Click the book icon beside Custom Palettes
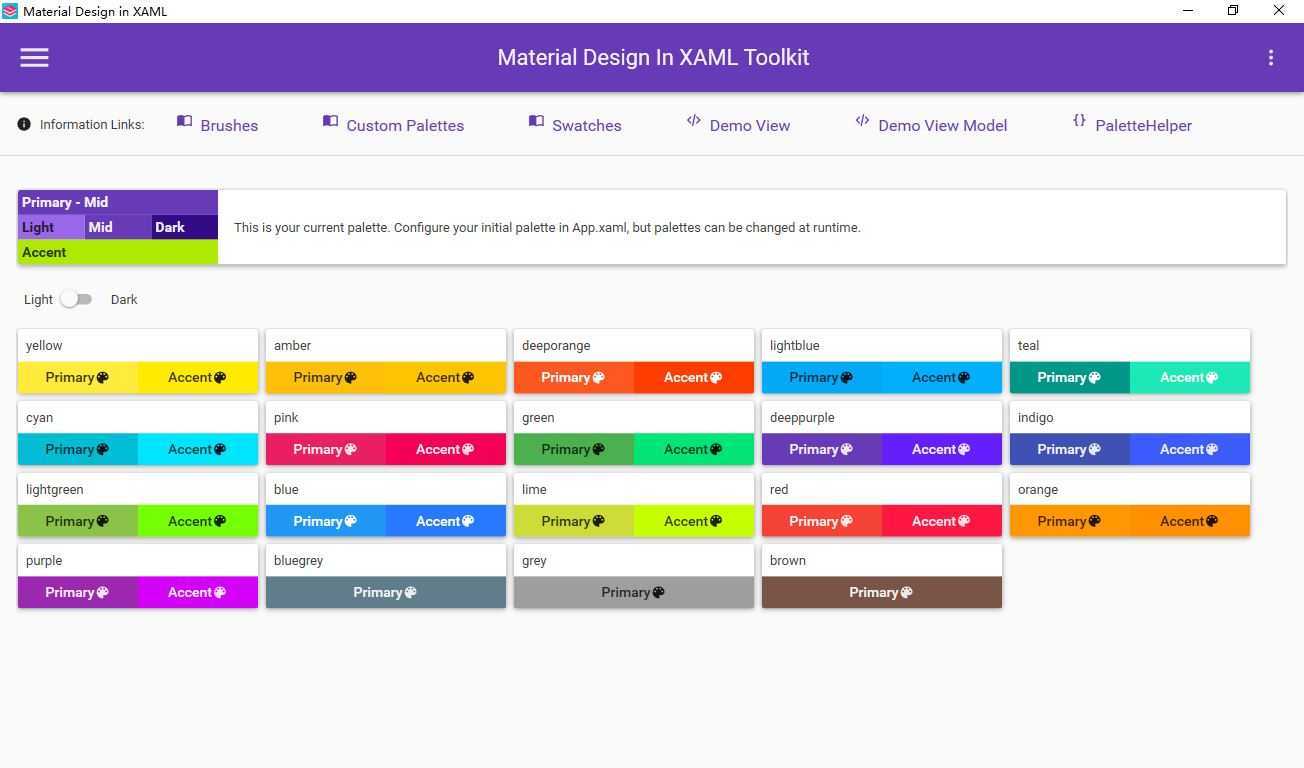1304x768 pixels. (330, 121)
